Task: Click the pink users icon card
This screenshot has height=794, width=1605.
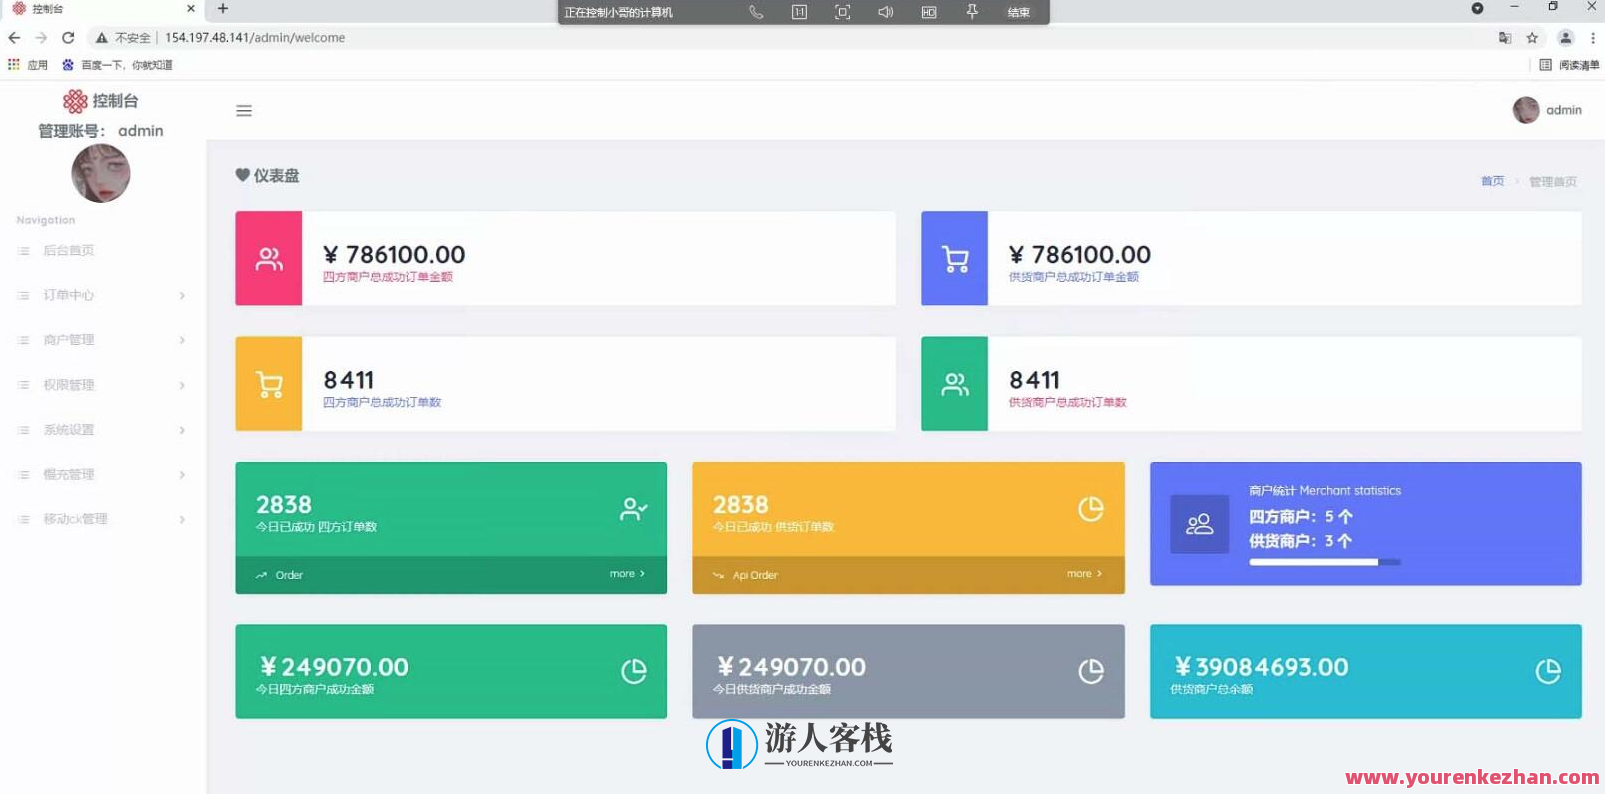Action: [x=269, y=258]
